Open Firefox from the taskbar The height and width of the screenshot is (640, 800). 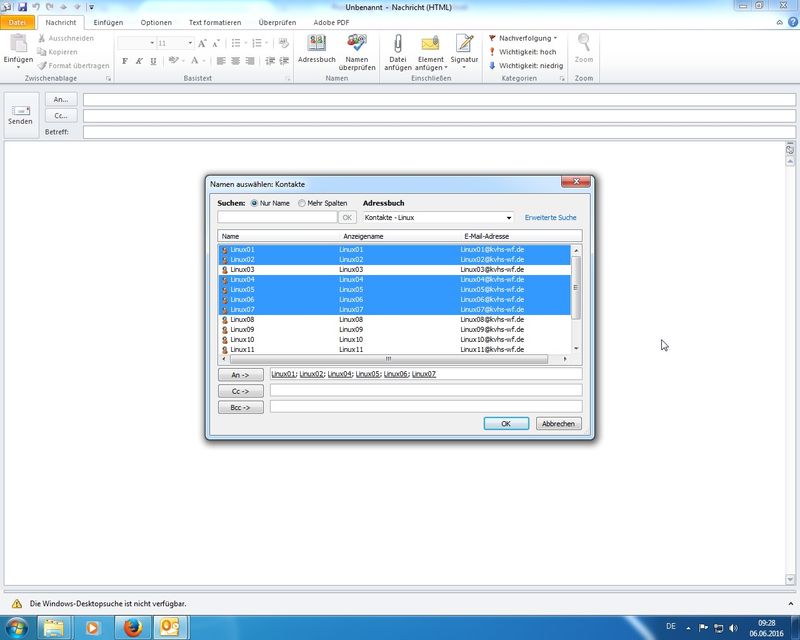(x=129, y=627)
